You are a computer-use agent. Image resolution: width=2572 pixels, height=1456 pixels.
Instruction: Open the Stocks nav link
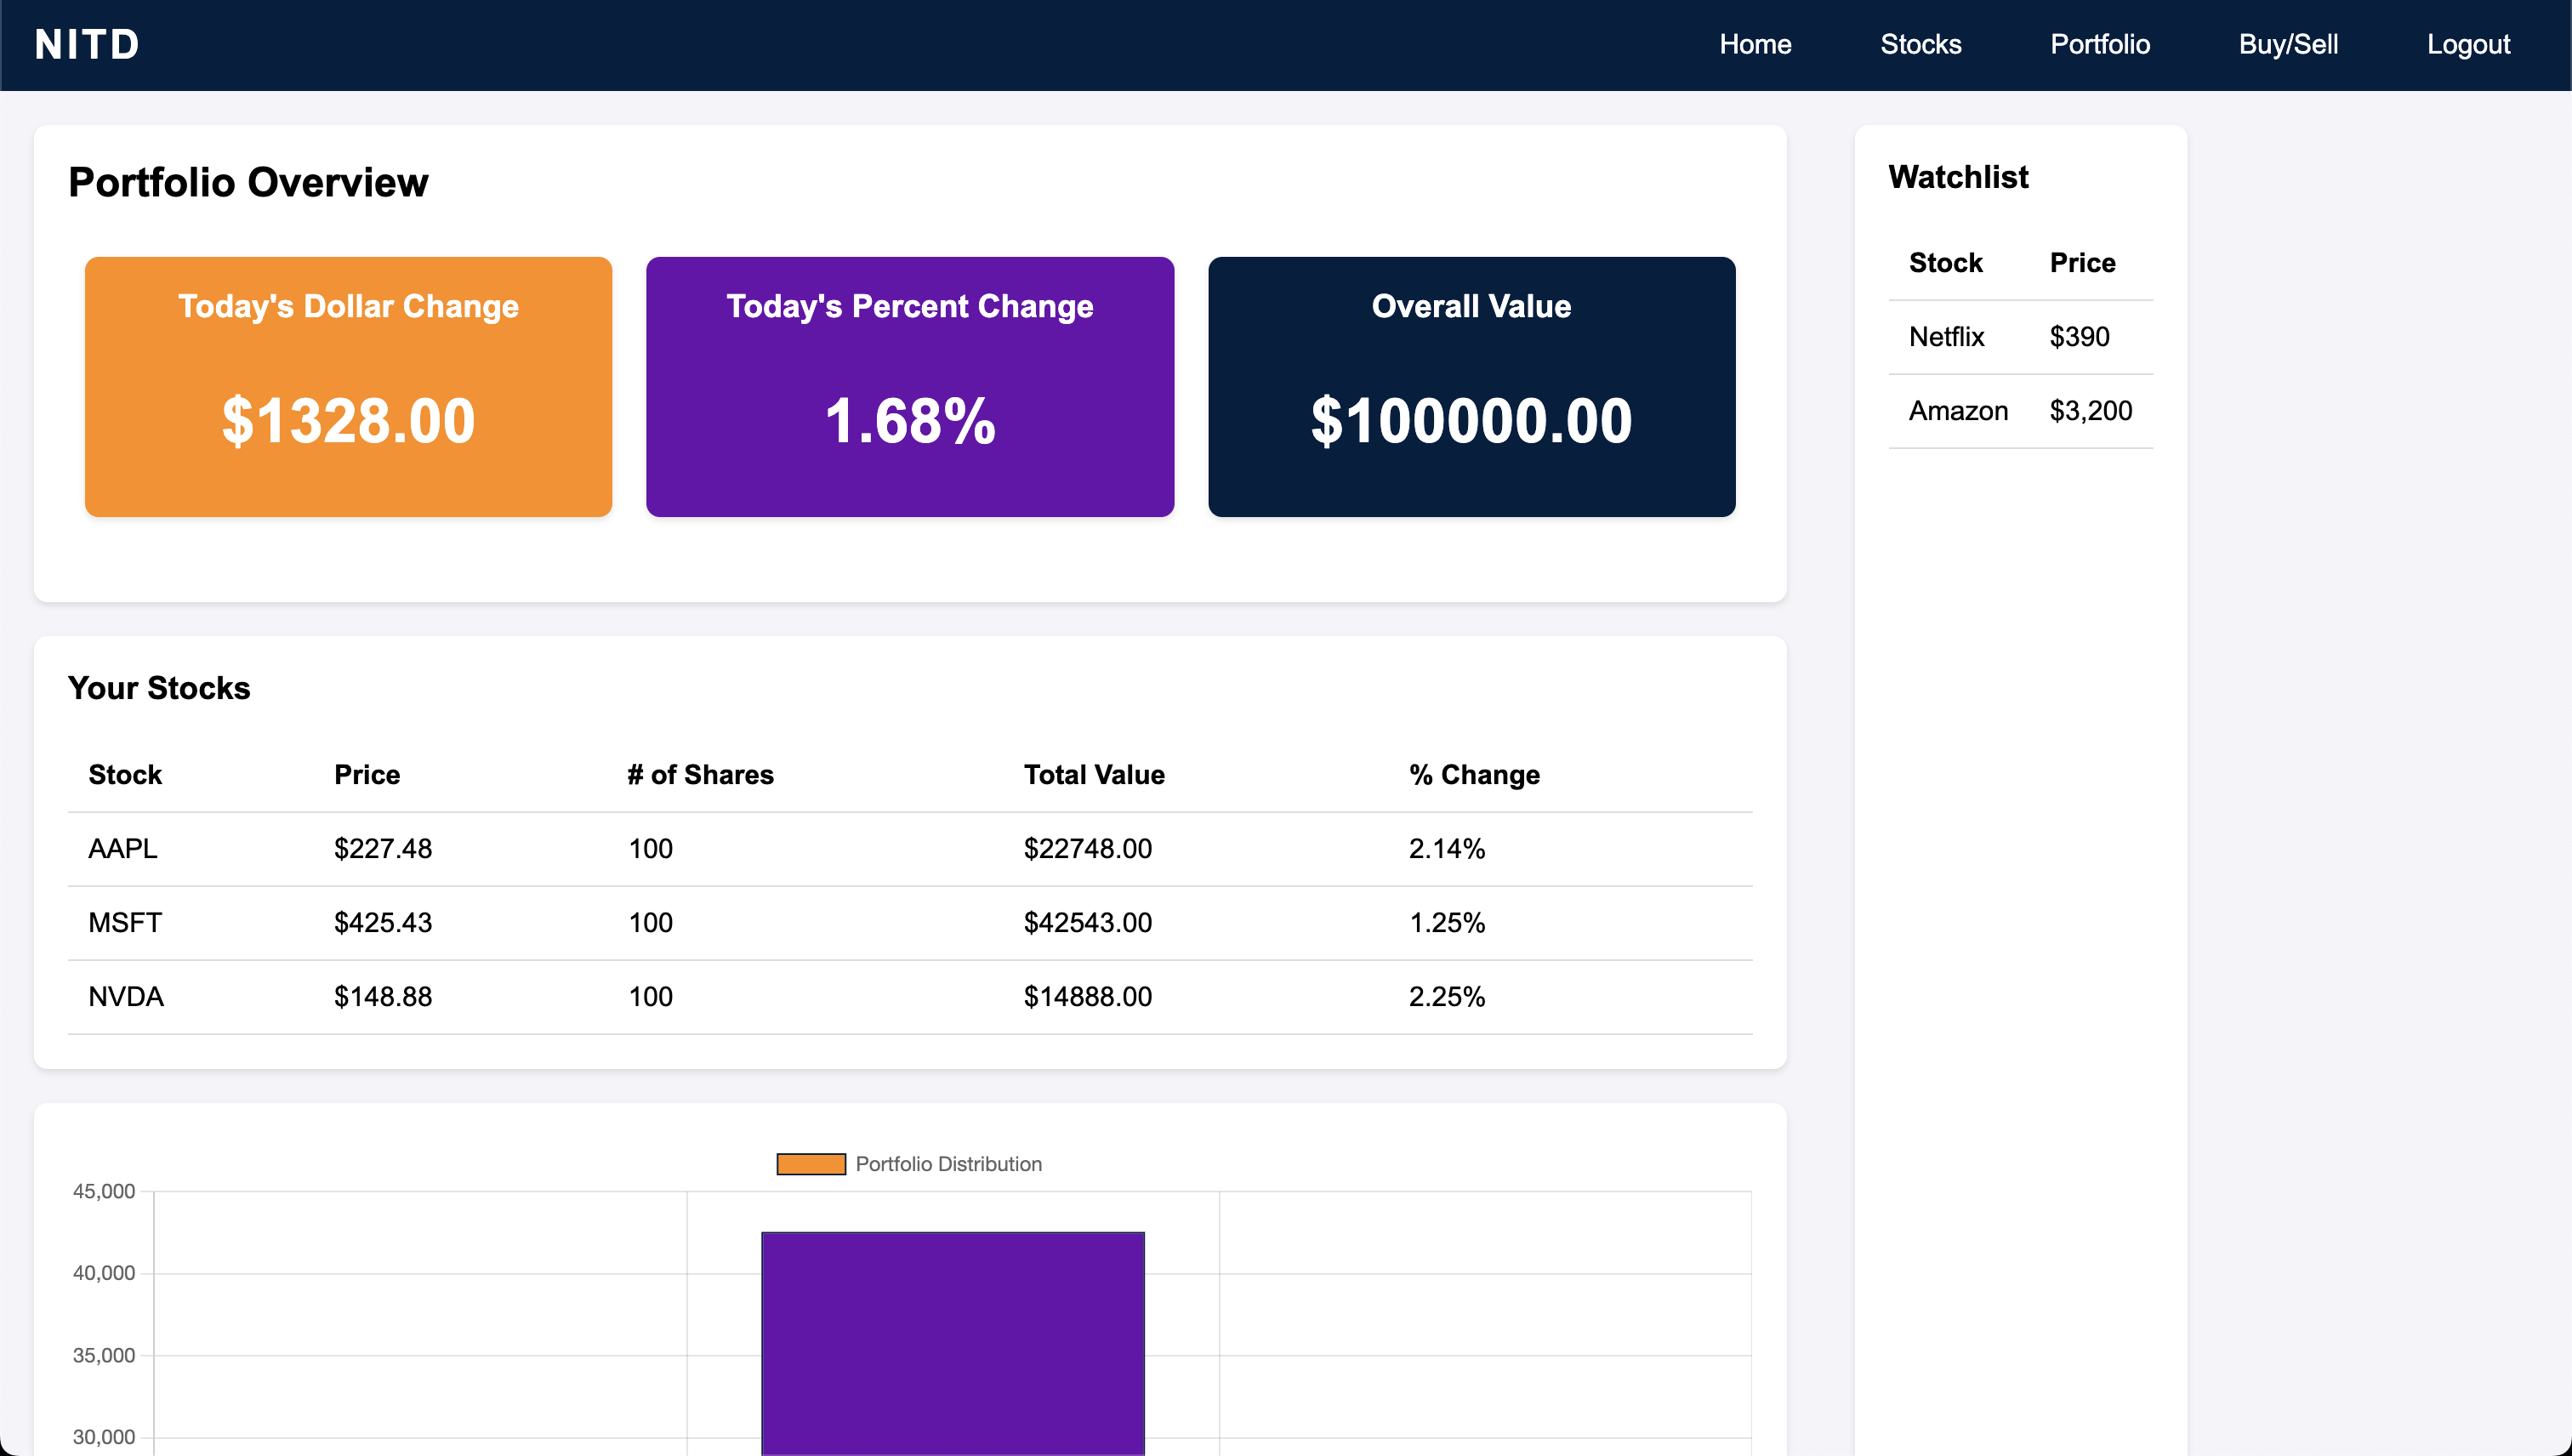click(x=1920, y=44)
